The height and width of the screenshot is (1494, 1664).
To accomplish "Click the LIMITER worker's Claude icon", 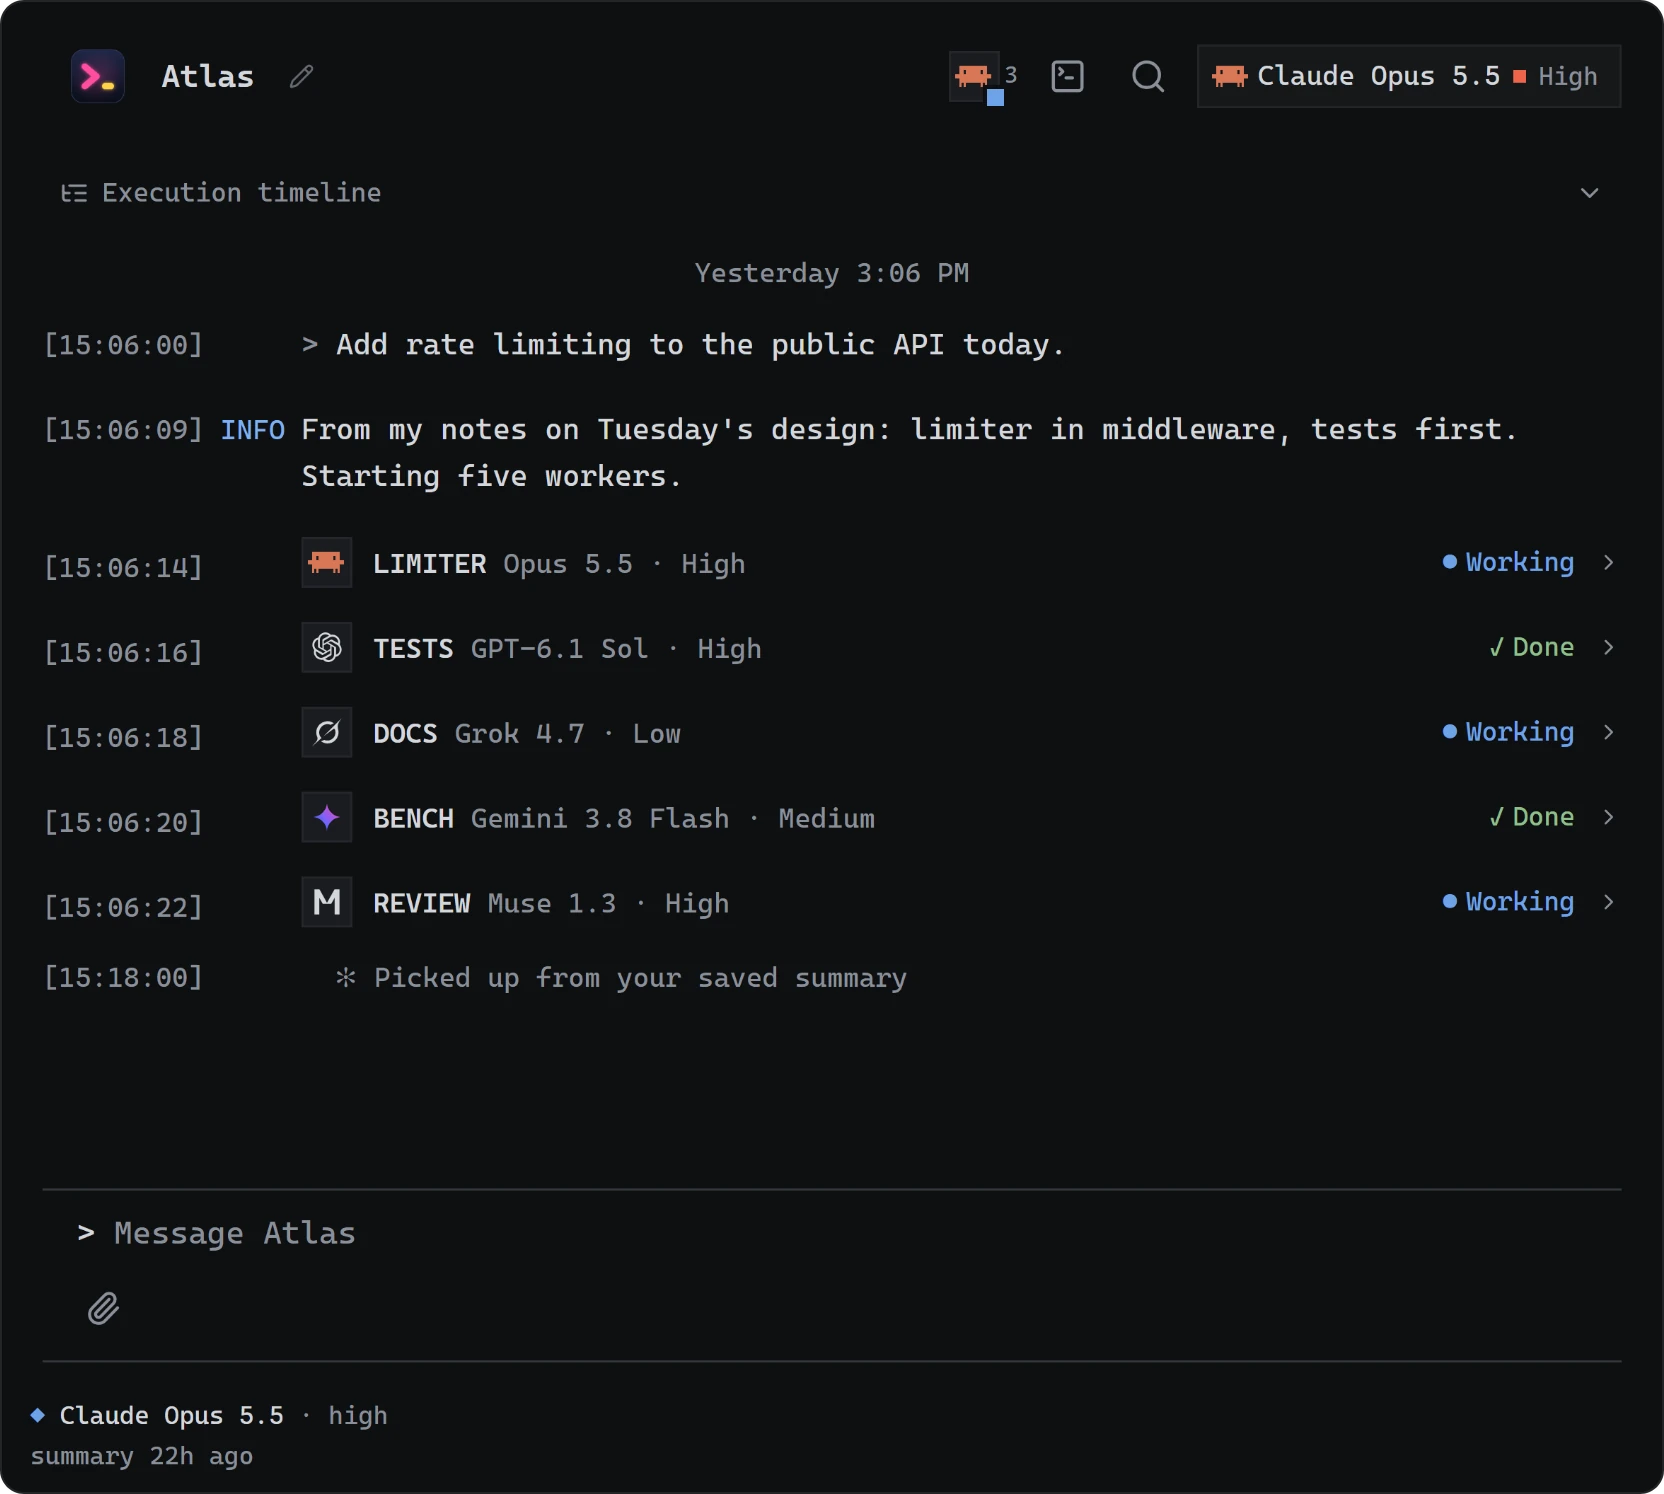I will (327, 563).
